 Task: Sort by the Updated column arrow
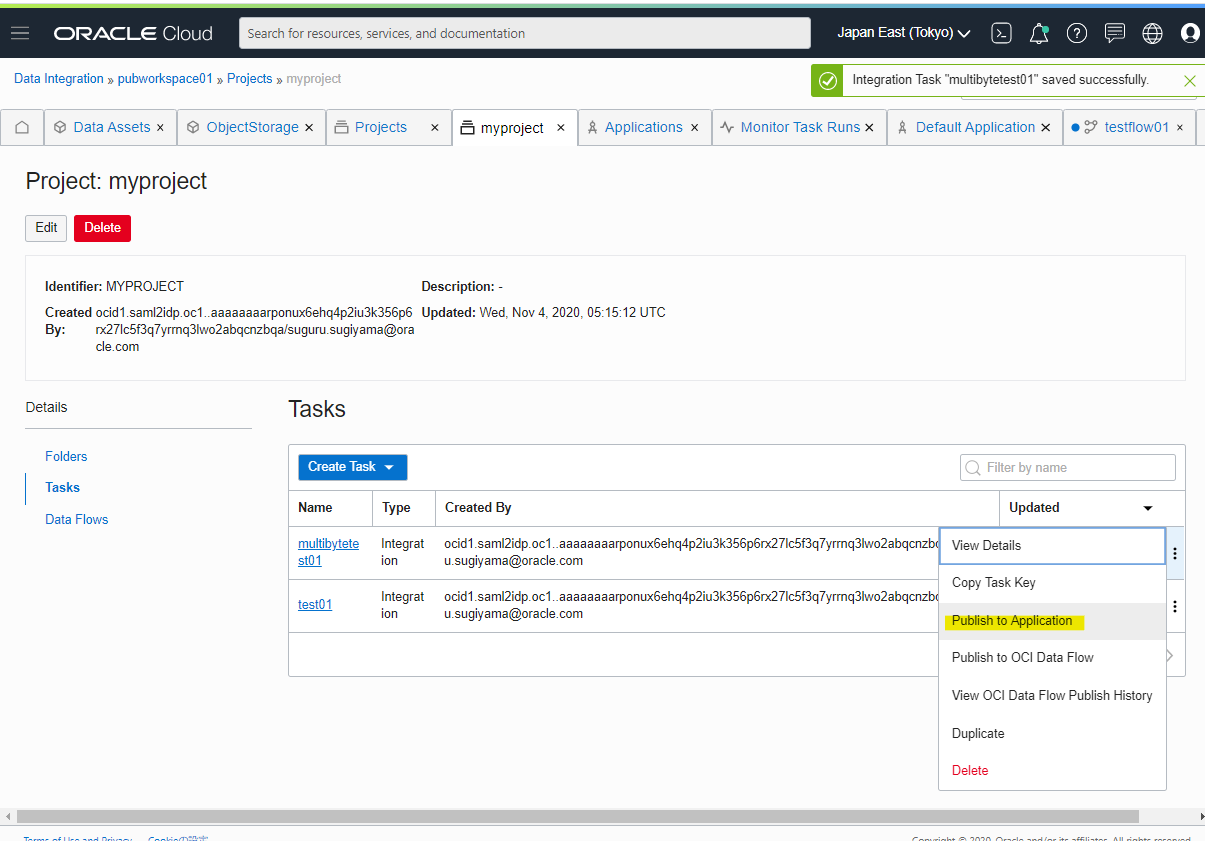[x=1148, y=508]
